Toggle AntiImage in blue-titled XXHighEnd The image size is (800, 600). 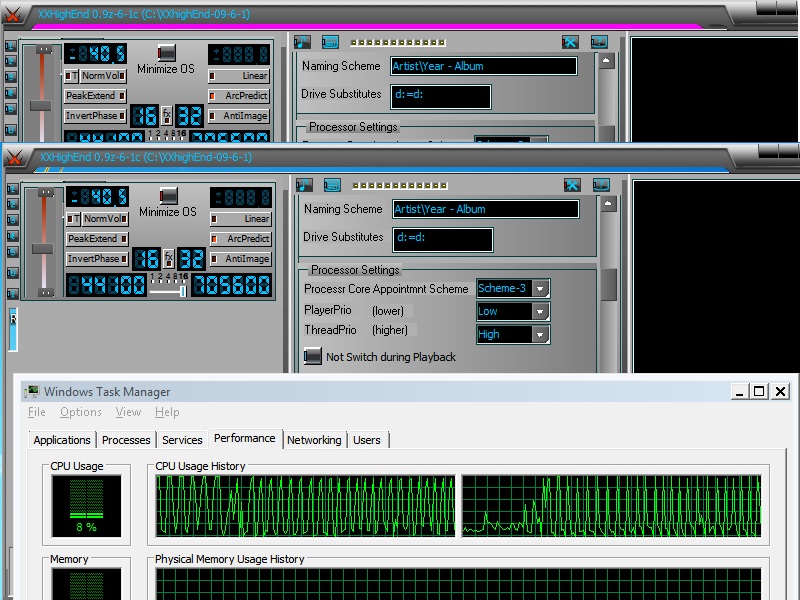point(241,259)
